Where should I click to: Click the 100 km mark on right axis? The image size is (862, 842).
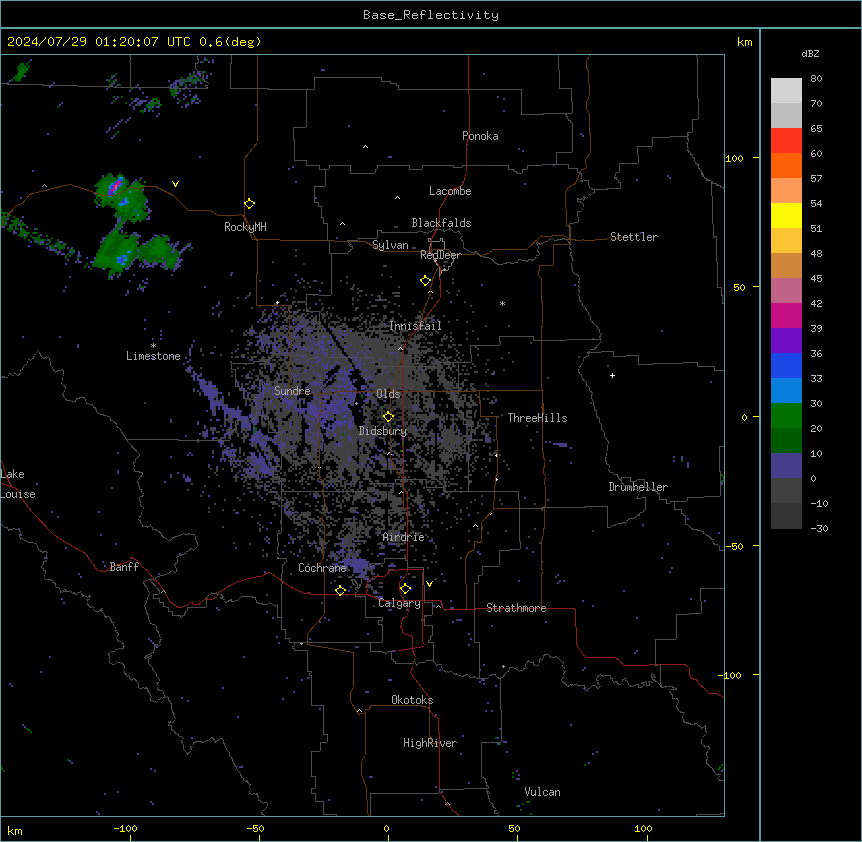pyautogui.click(x=734, y=158)
